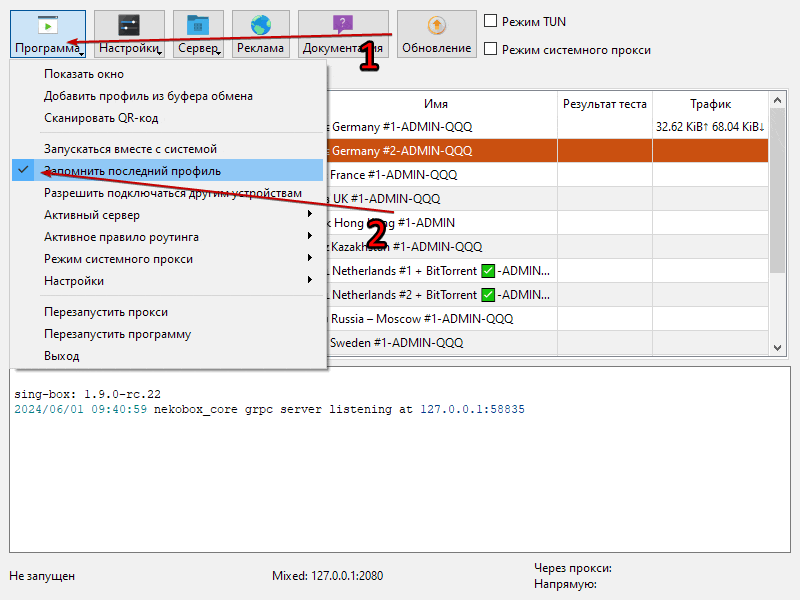This screenshot has height=600, width=800.
Task: Click the Результат теста column header
Action: click(604, 104)
